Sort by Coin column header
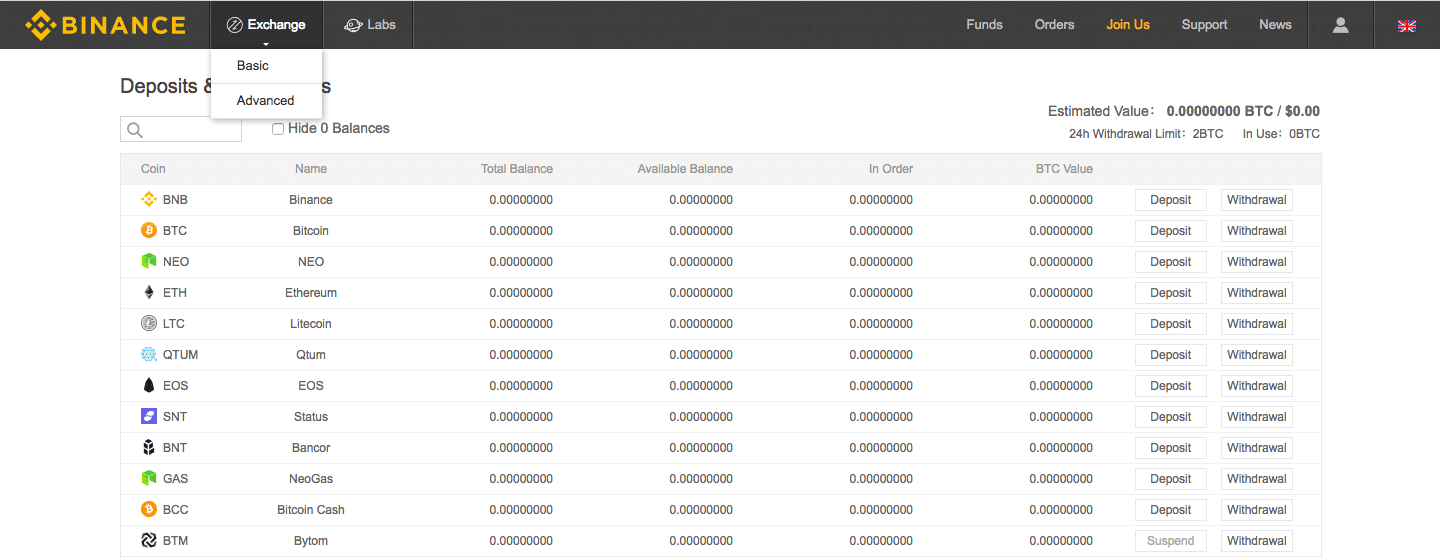The image size is (1440, 558). pyautogui.click(x=153, y=169)
